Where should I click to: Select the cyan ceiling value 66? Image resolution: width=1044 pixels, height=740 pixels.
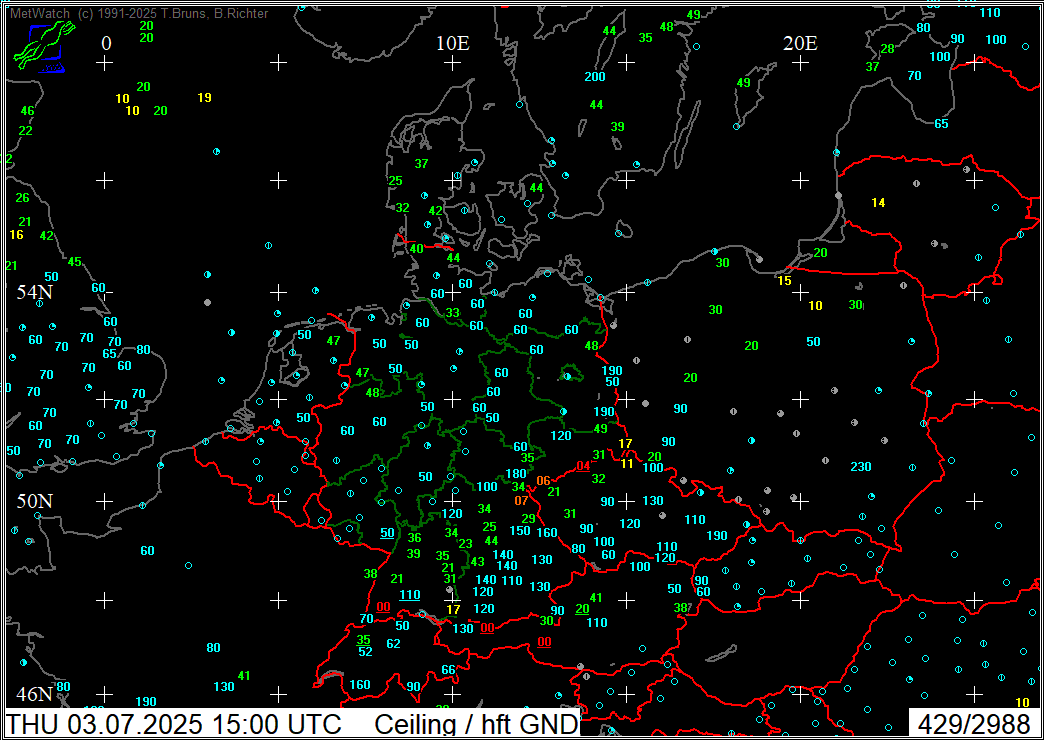448,670
